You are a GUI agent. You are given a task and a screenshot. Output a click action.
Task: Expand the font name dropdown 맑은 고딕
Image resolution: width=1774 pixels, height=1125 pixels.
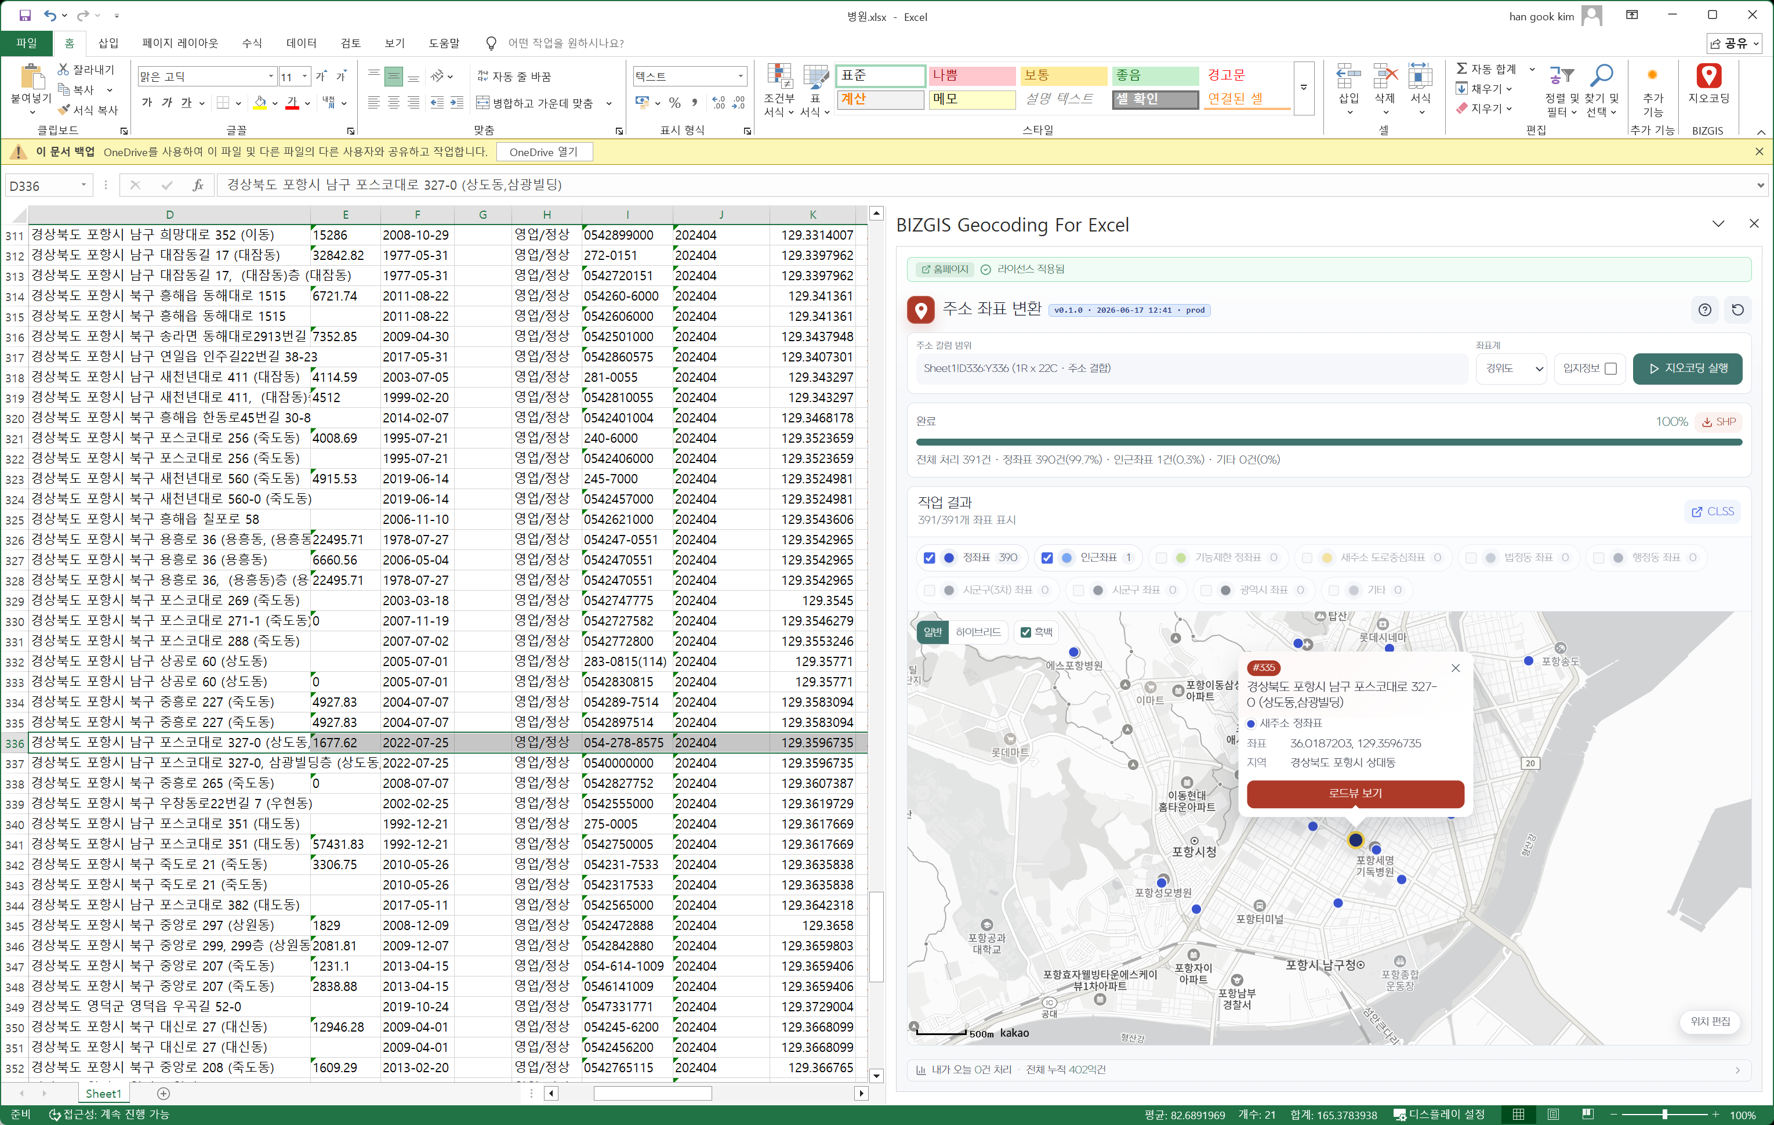coord(271,77)
